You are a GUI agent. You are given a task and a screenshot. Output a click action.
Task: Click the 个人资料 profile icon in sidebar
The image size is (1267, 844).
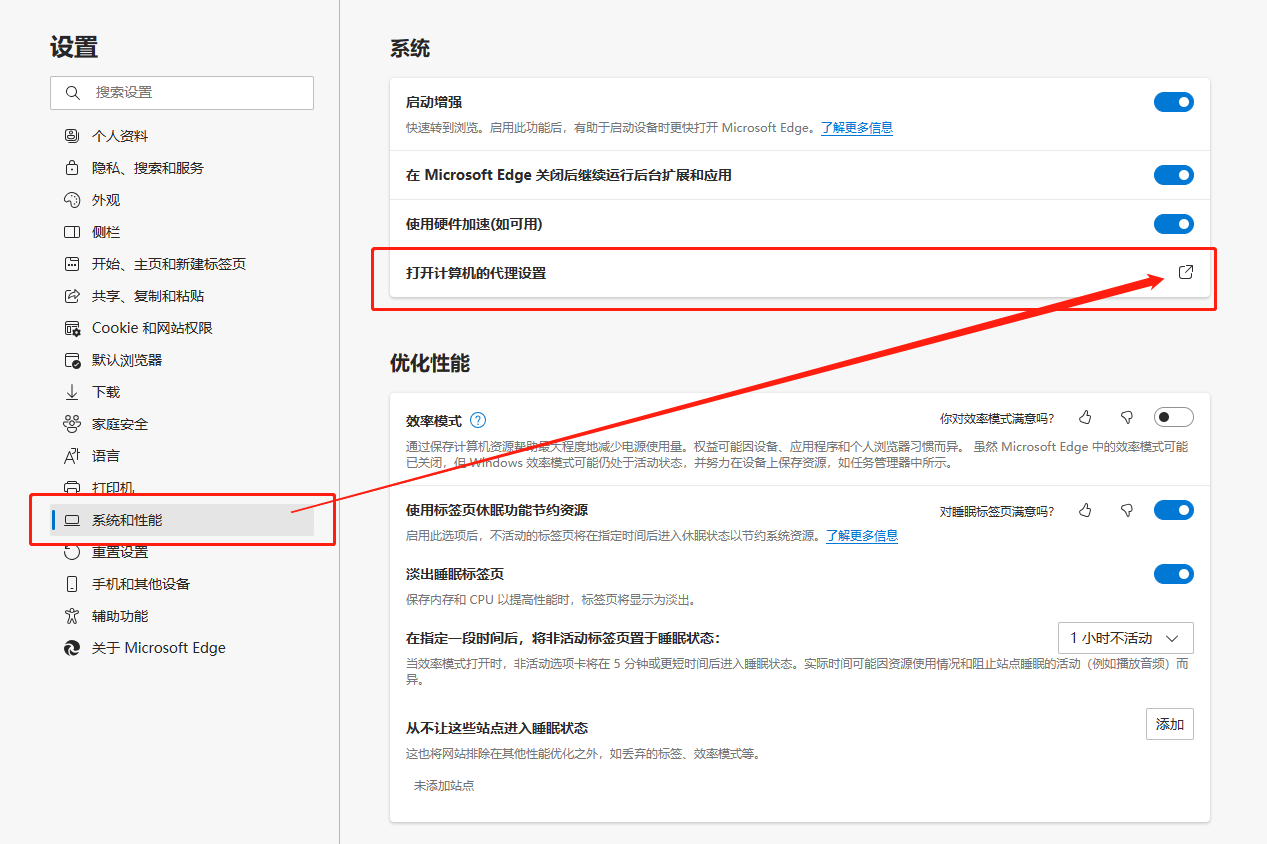(71, 136)
